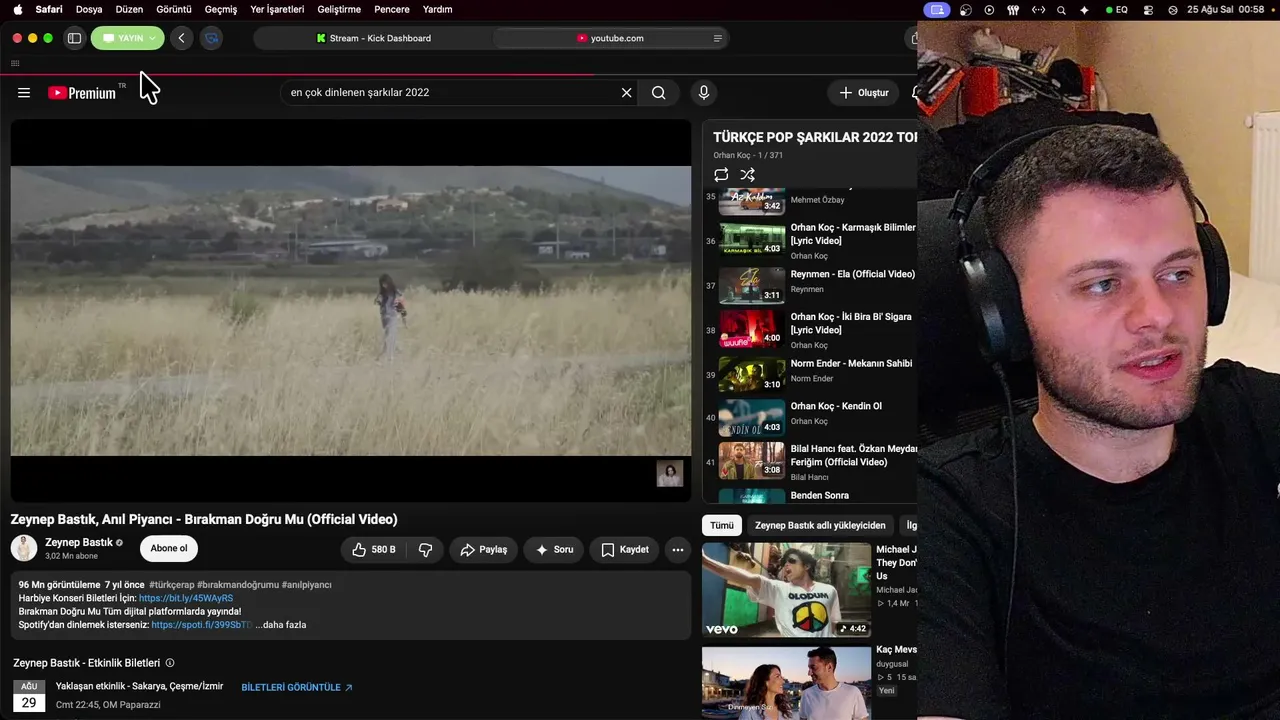
Task: Open the Yer İşaretleri menu
Action: (277, 9)
